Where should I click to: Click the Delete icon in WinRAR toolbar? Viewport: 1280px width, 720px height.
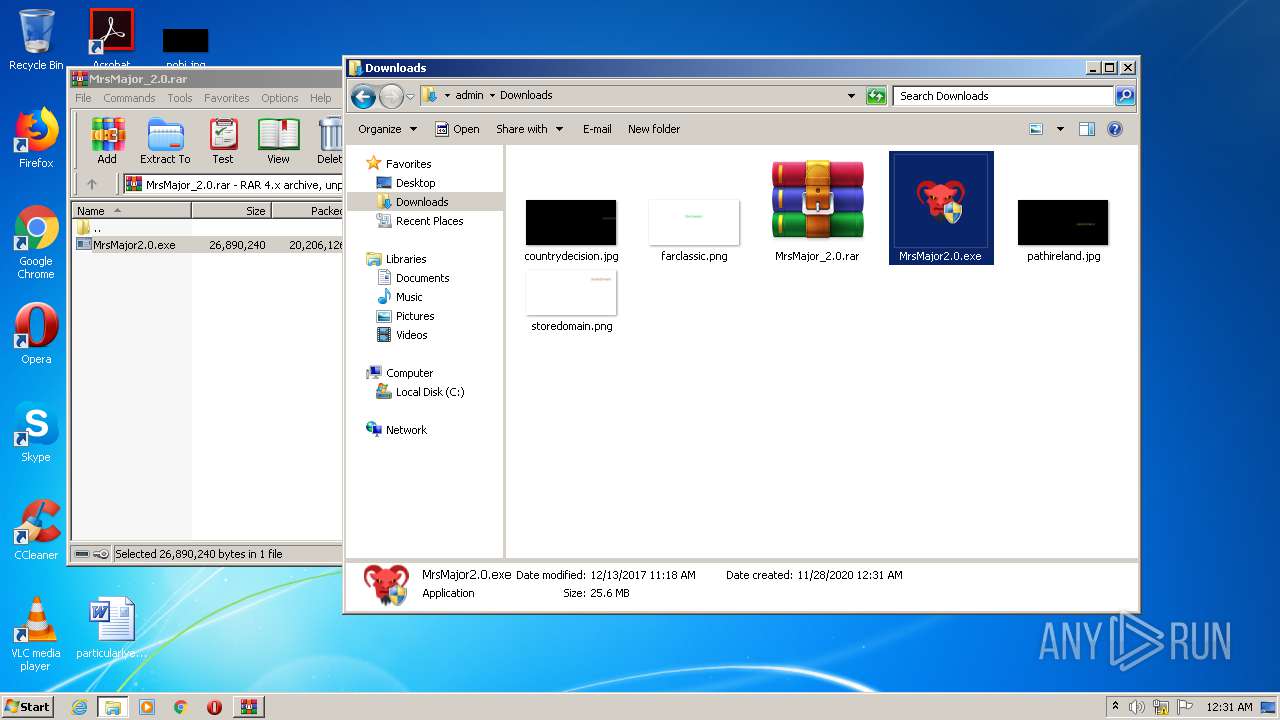tap(329, 141)
